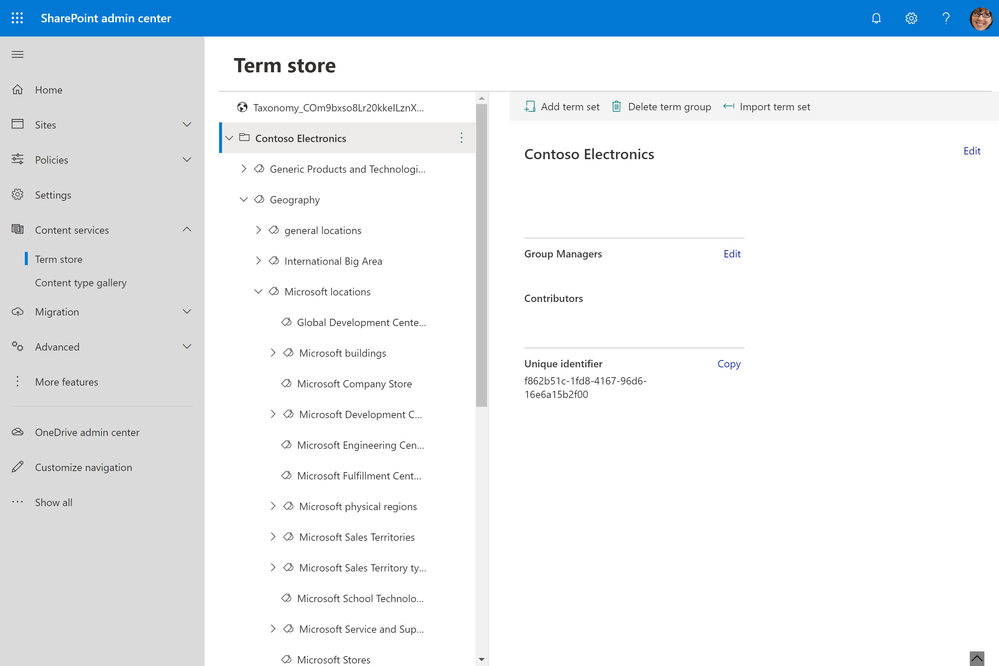
Task: Open the user profile picture
Action: (x=981, y=18)
